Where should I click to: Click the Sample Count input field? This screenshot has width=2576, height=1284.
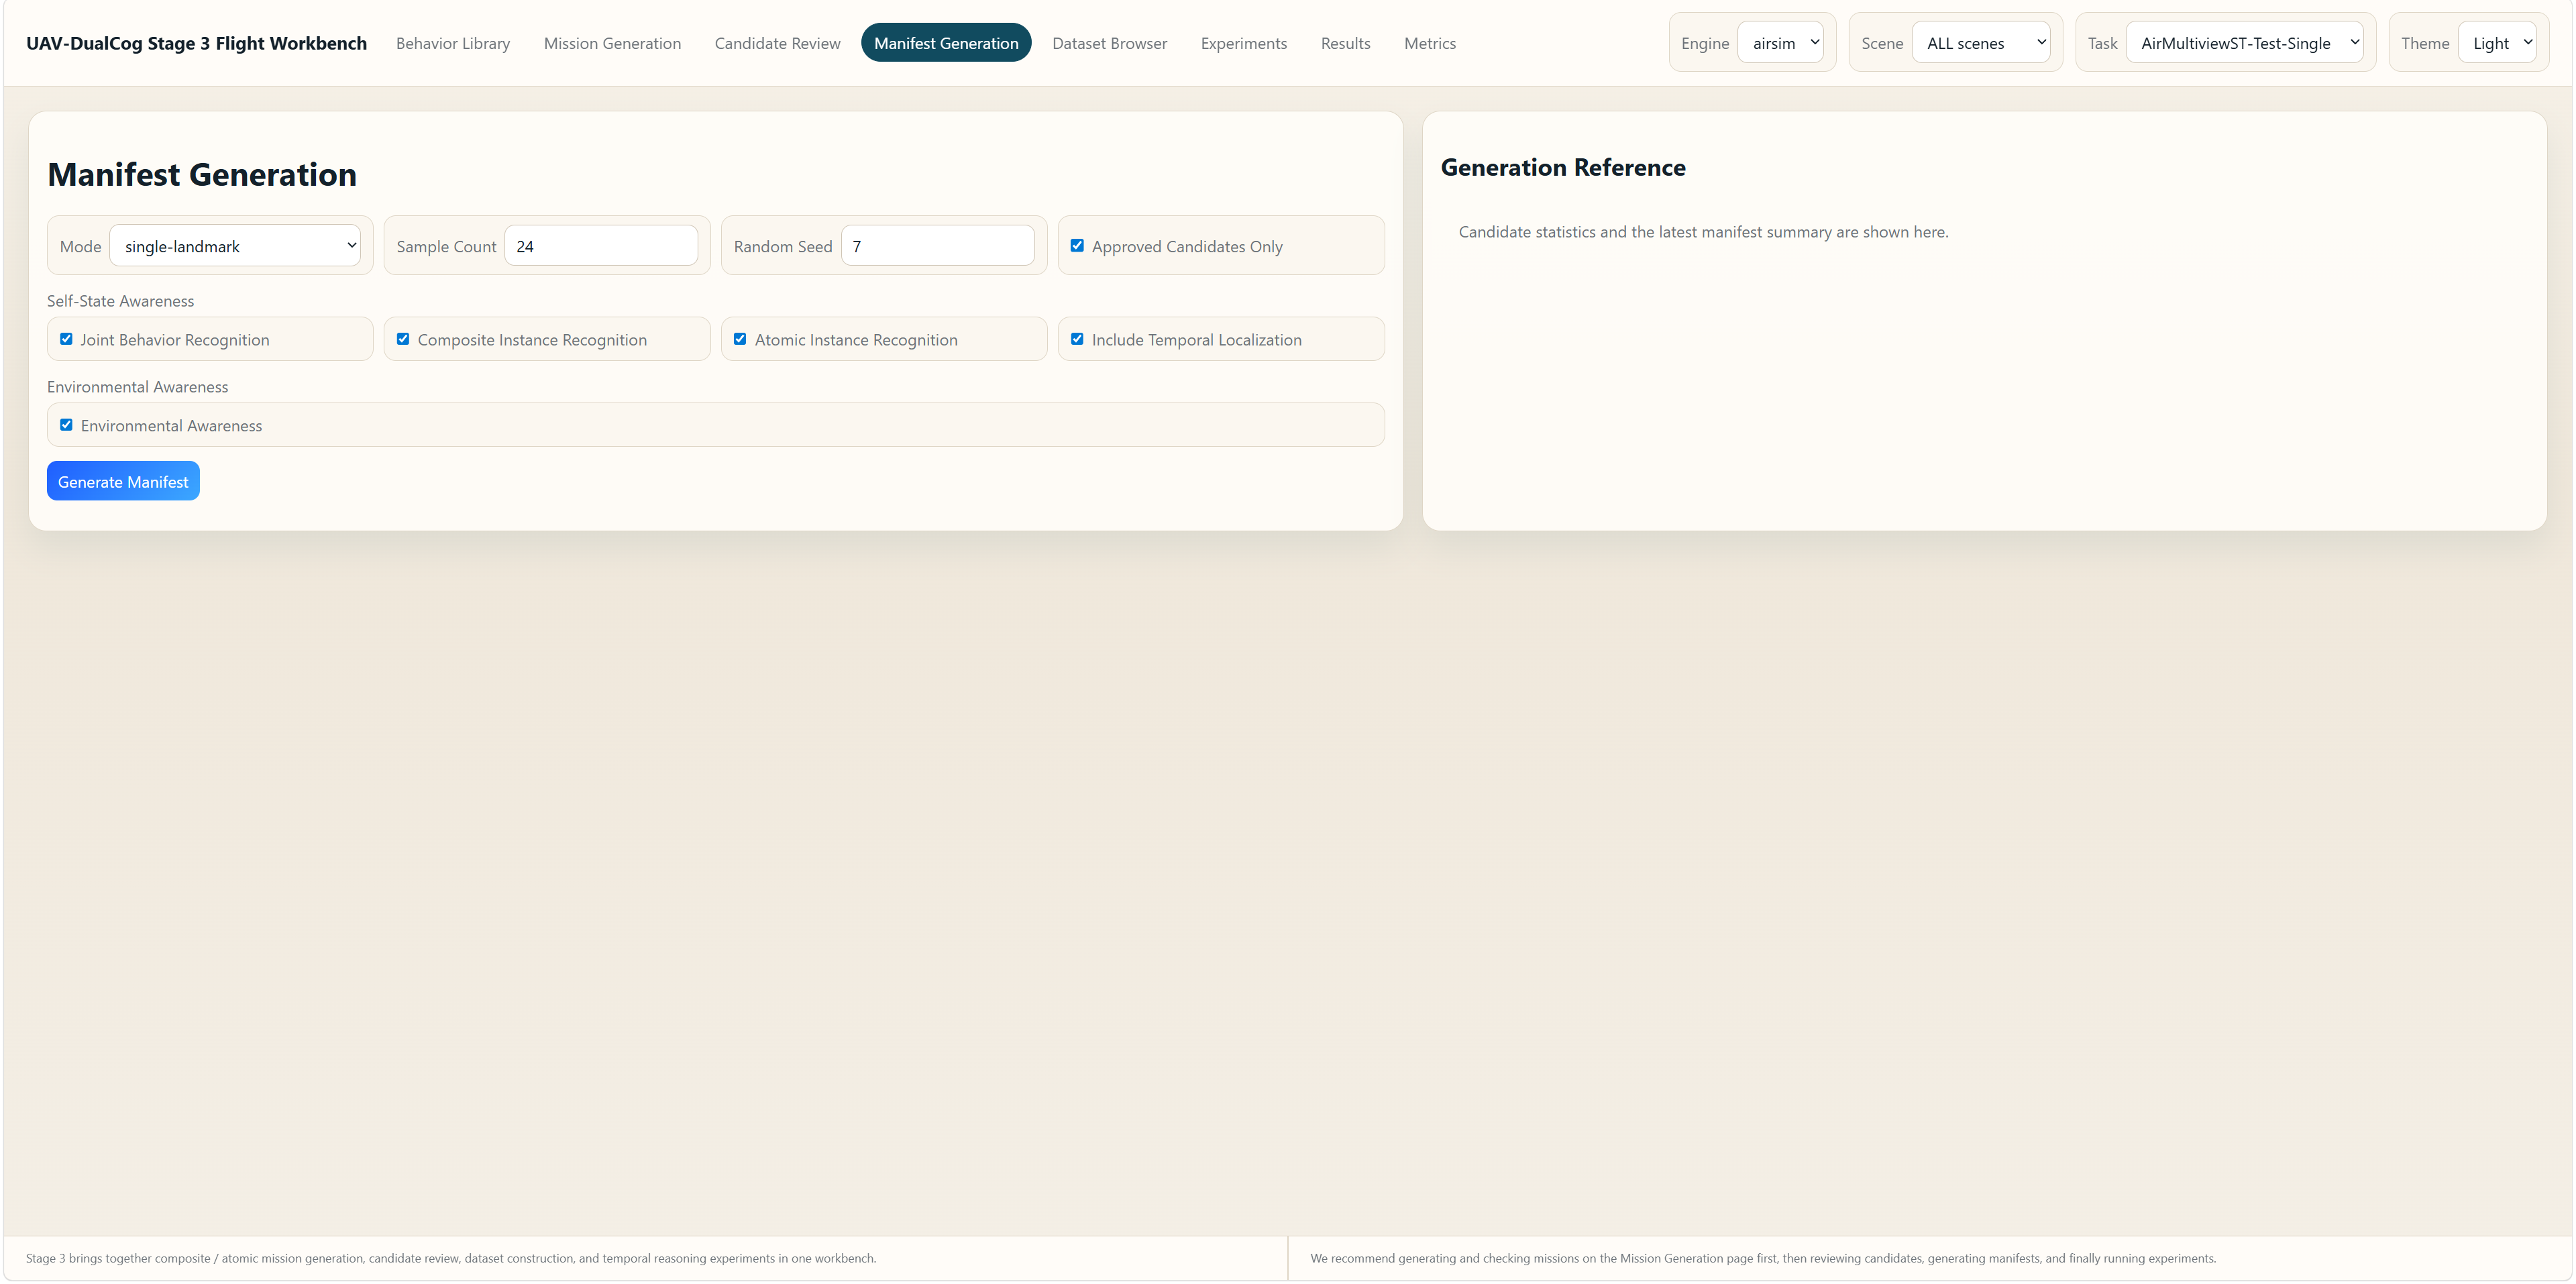coord(601,245)
